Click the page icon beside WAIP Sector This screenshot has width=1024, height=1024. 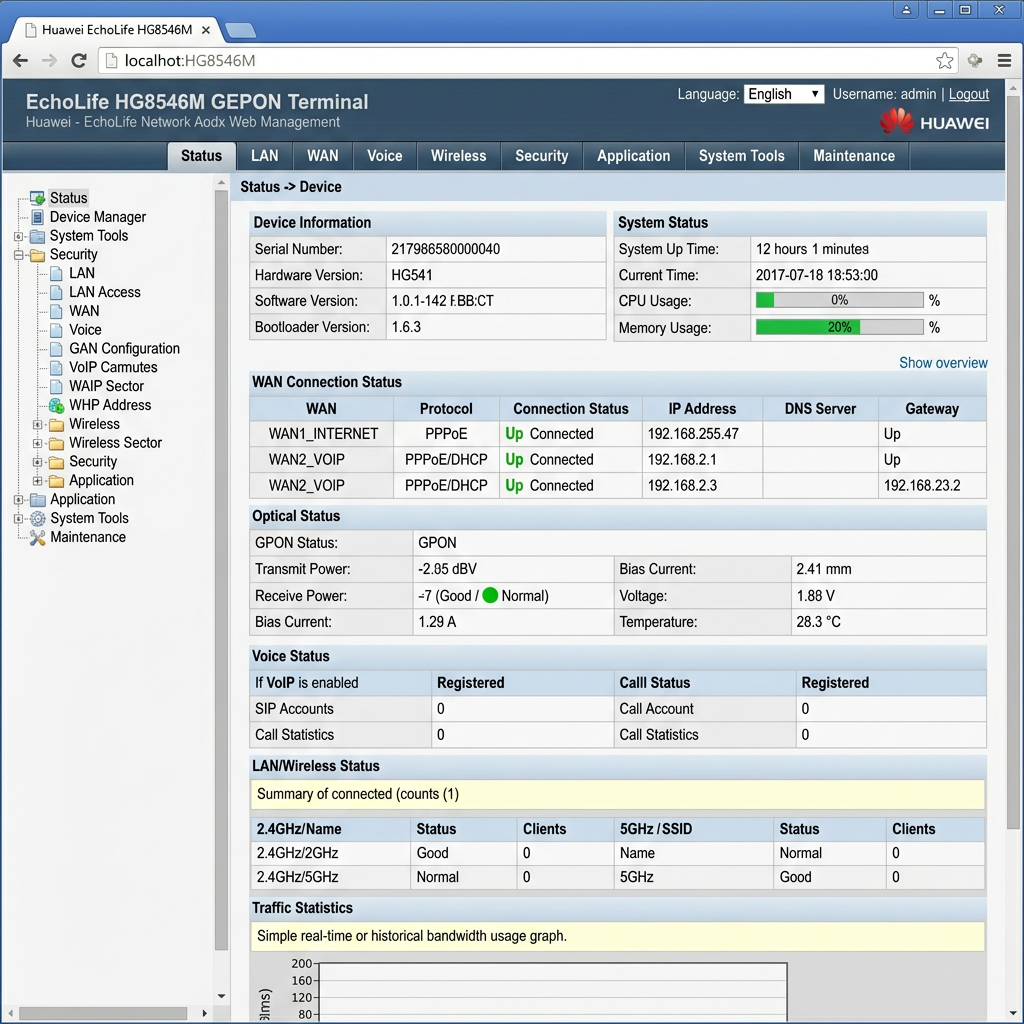point(57,387)
